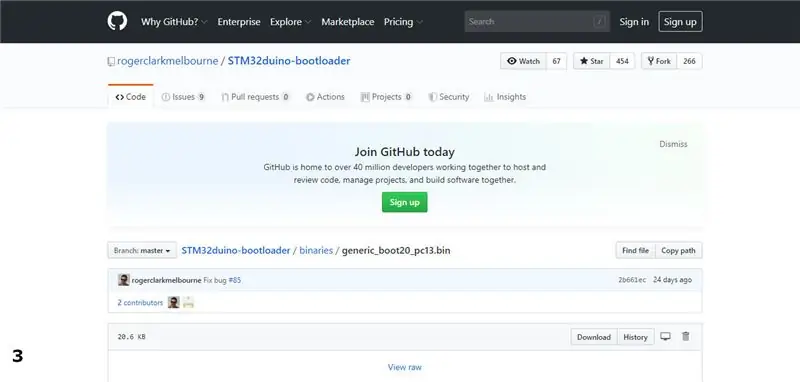Viewport: 800px width, 382px height.
Task: Open the desktop display icon next to History
Action: click(x=665, y=337)
